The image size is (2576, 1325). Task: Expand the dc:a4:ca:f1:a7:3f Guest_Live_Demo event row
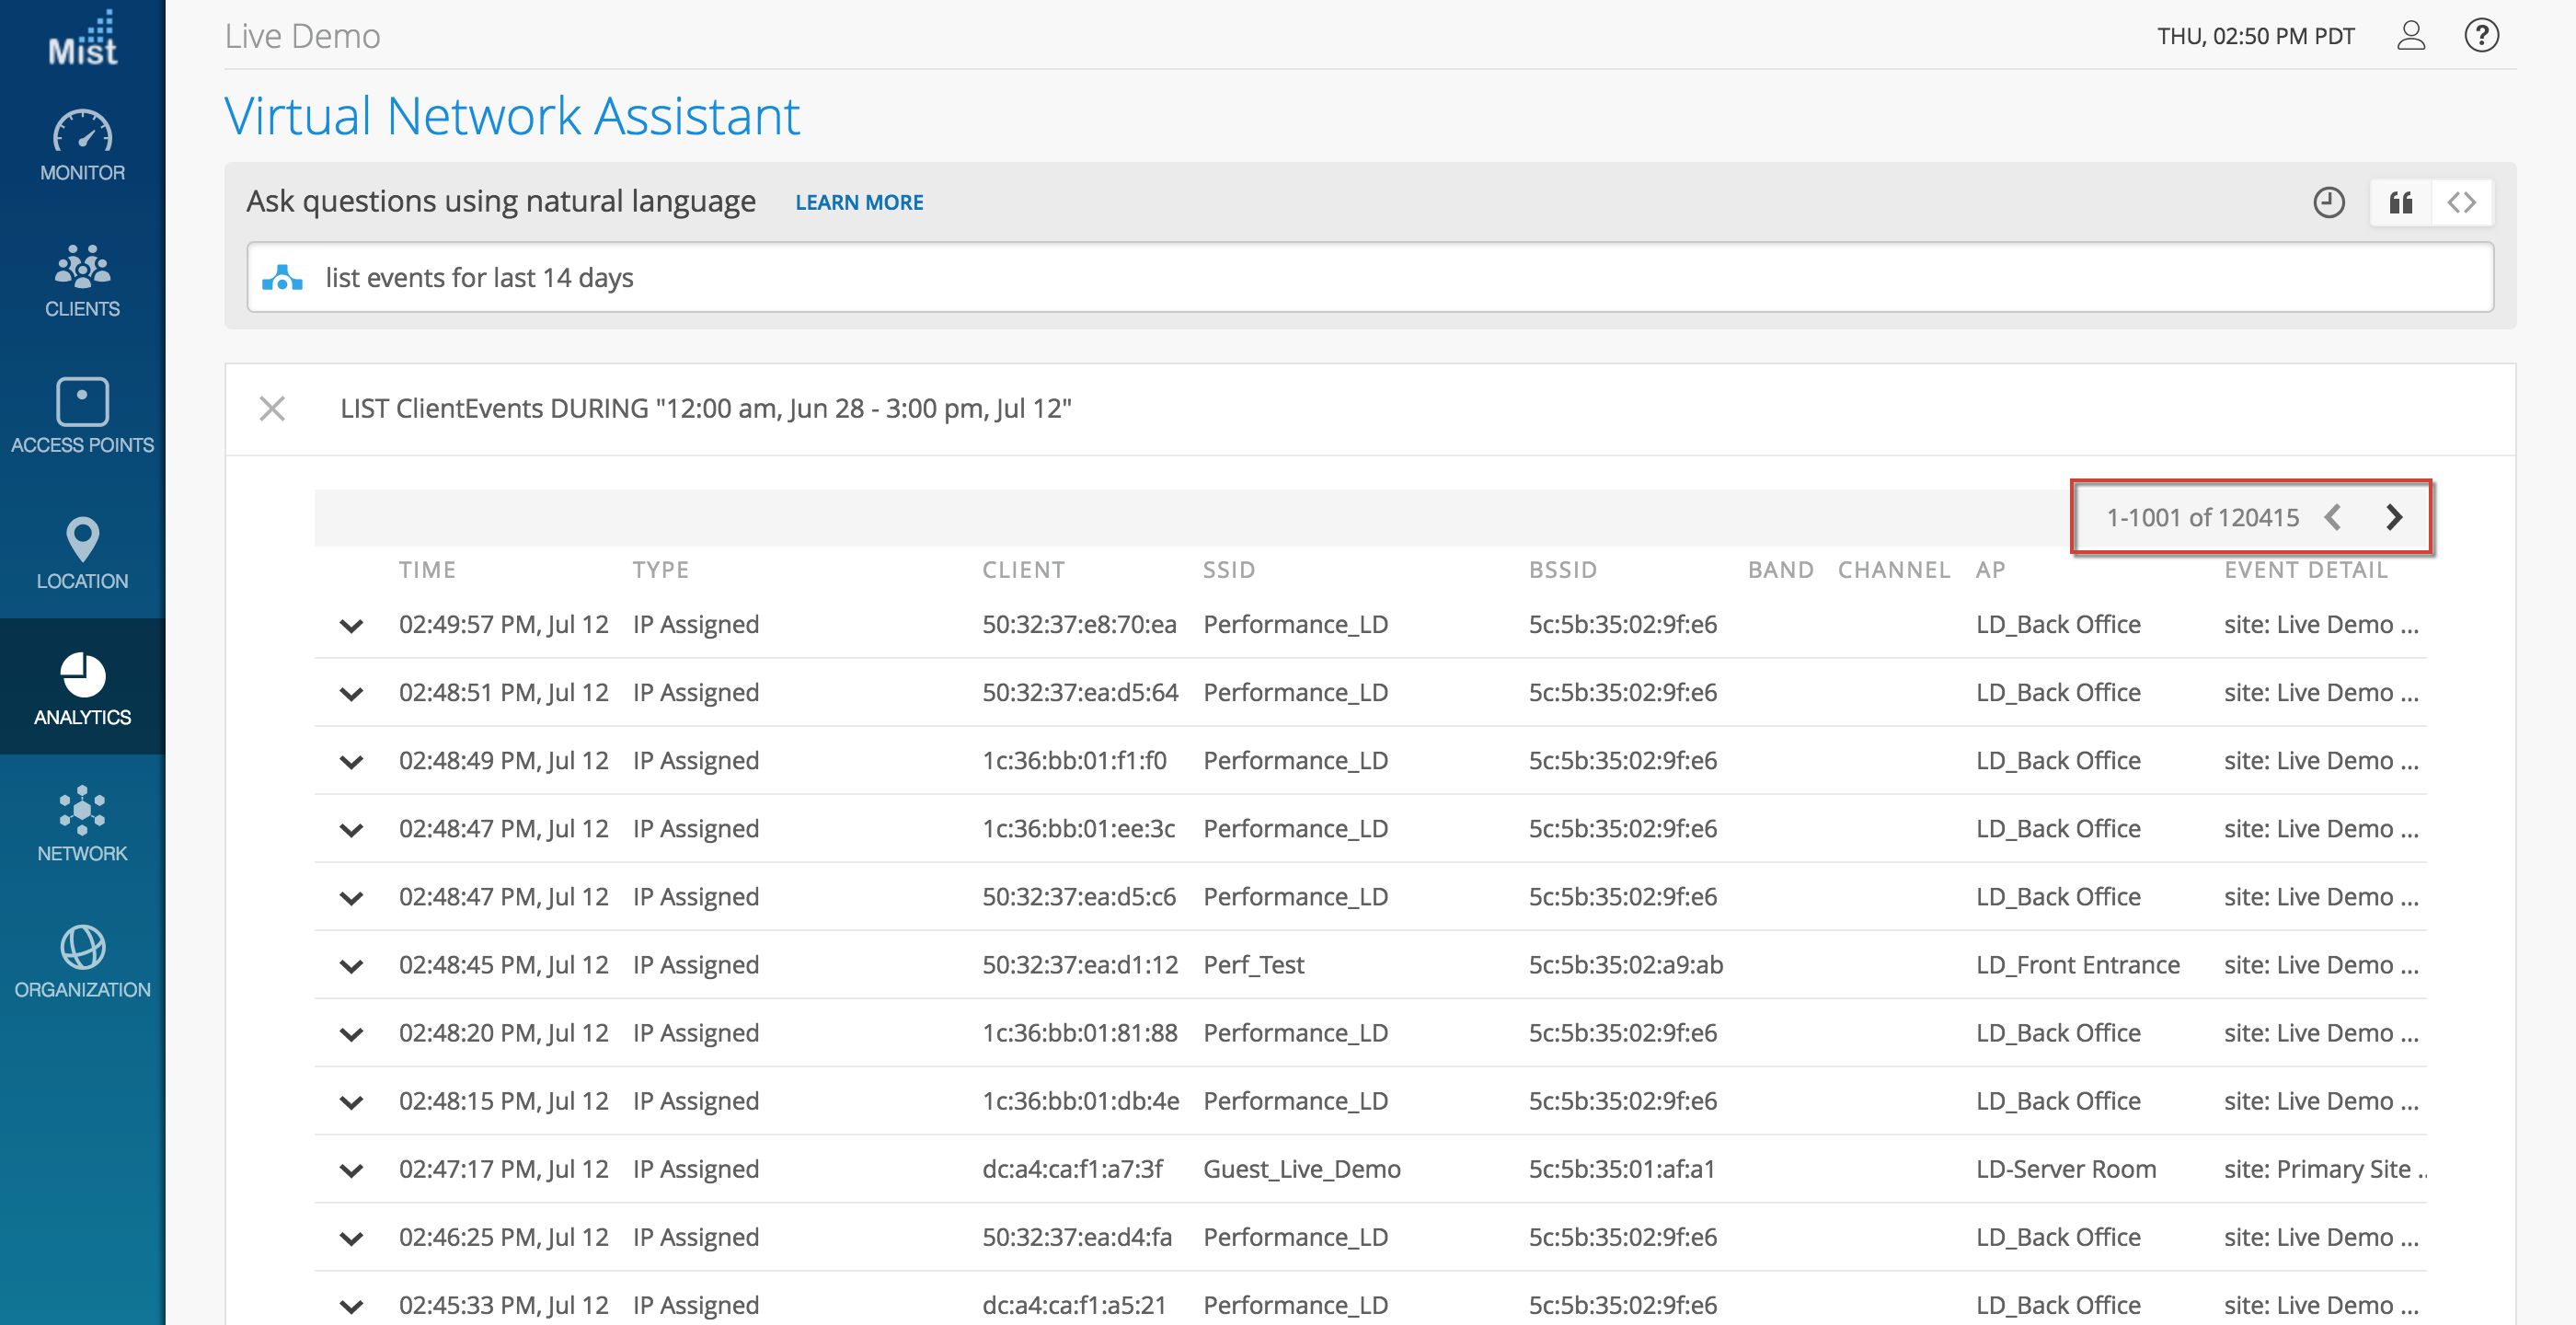(351, 1170)
